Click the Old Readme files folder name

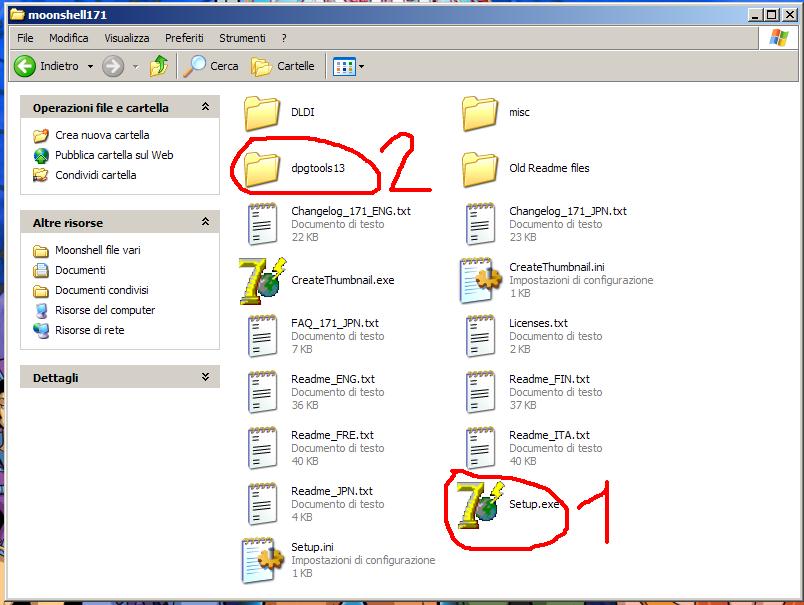pyautogui.click(x=549, y=168)
